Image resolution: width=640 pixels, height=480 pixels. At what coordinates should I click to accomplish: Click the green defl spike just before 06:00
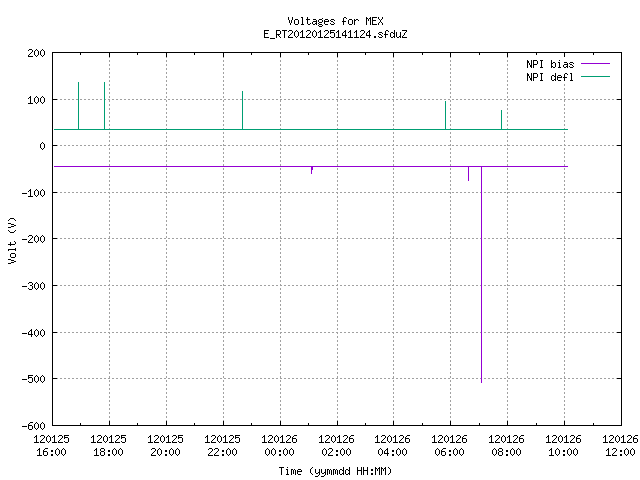point(446,115)
